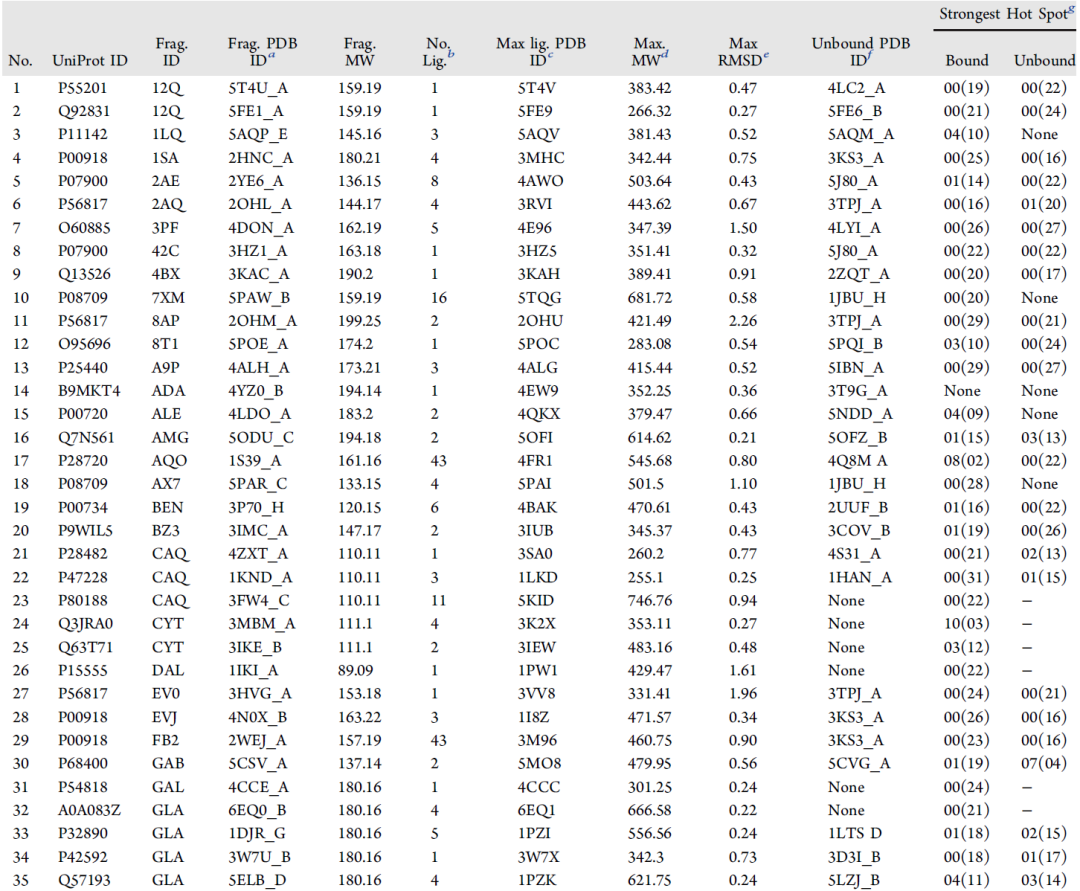This screenshot has height=891, width=1080.
Task: Select UniProt ID 'O95696'
Action: [84, 344]
